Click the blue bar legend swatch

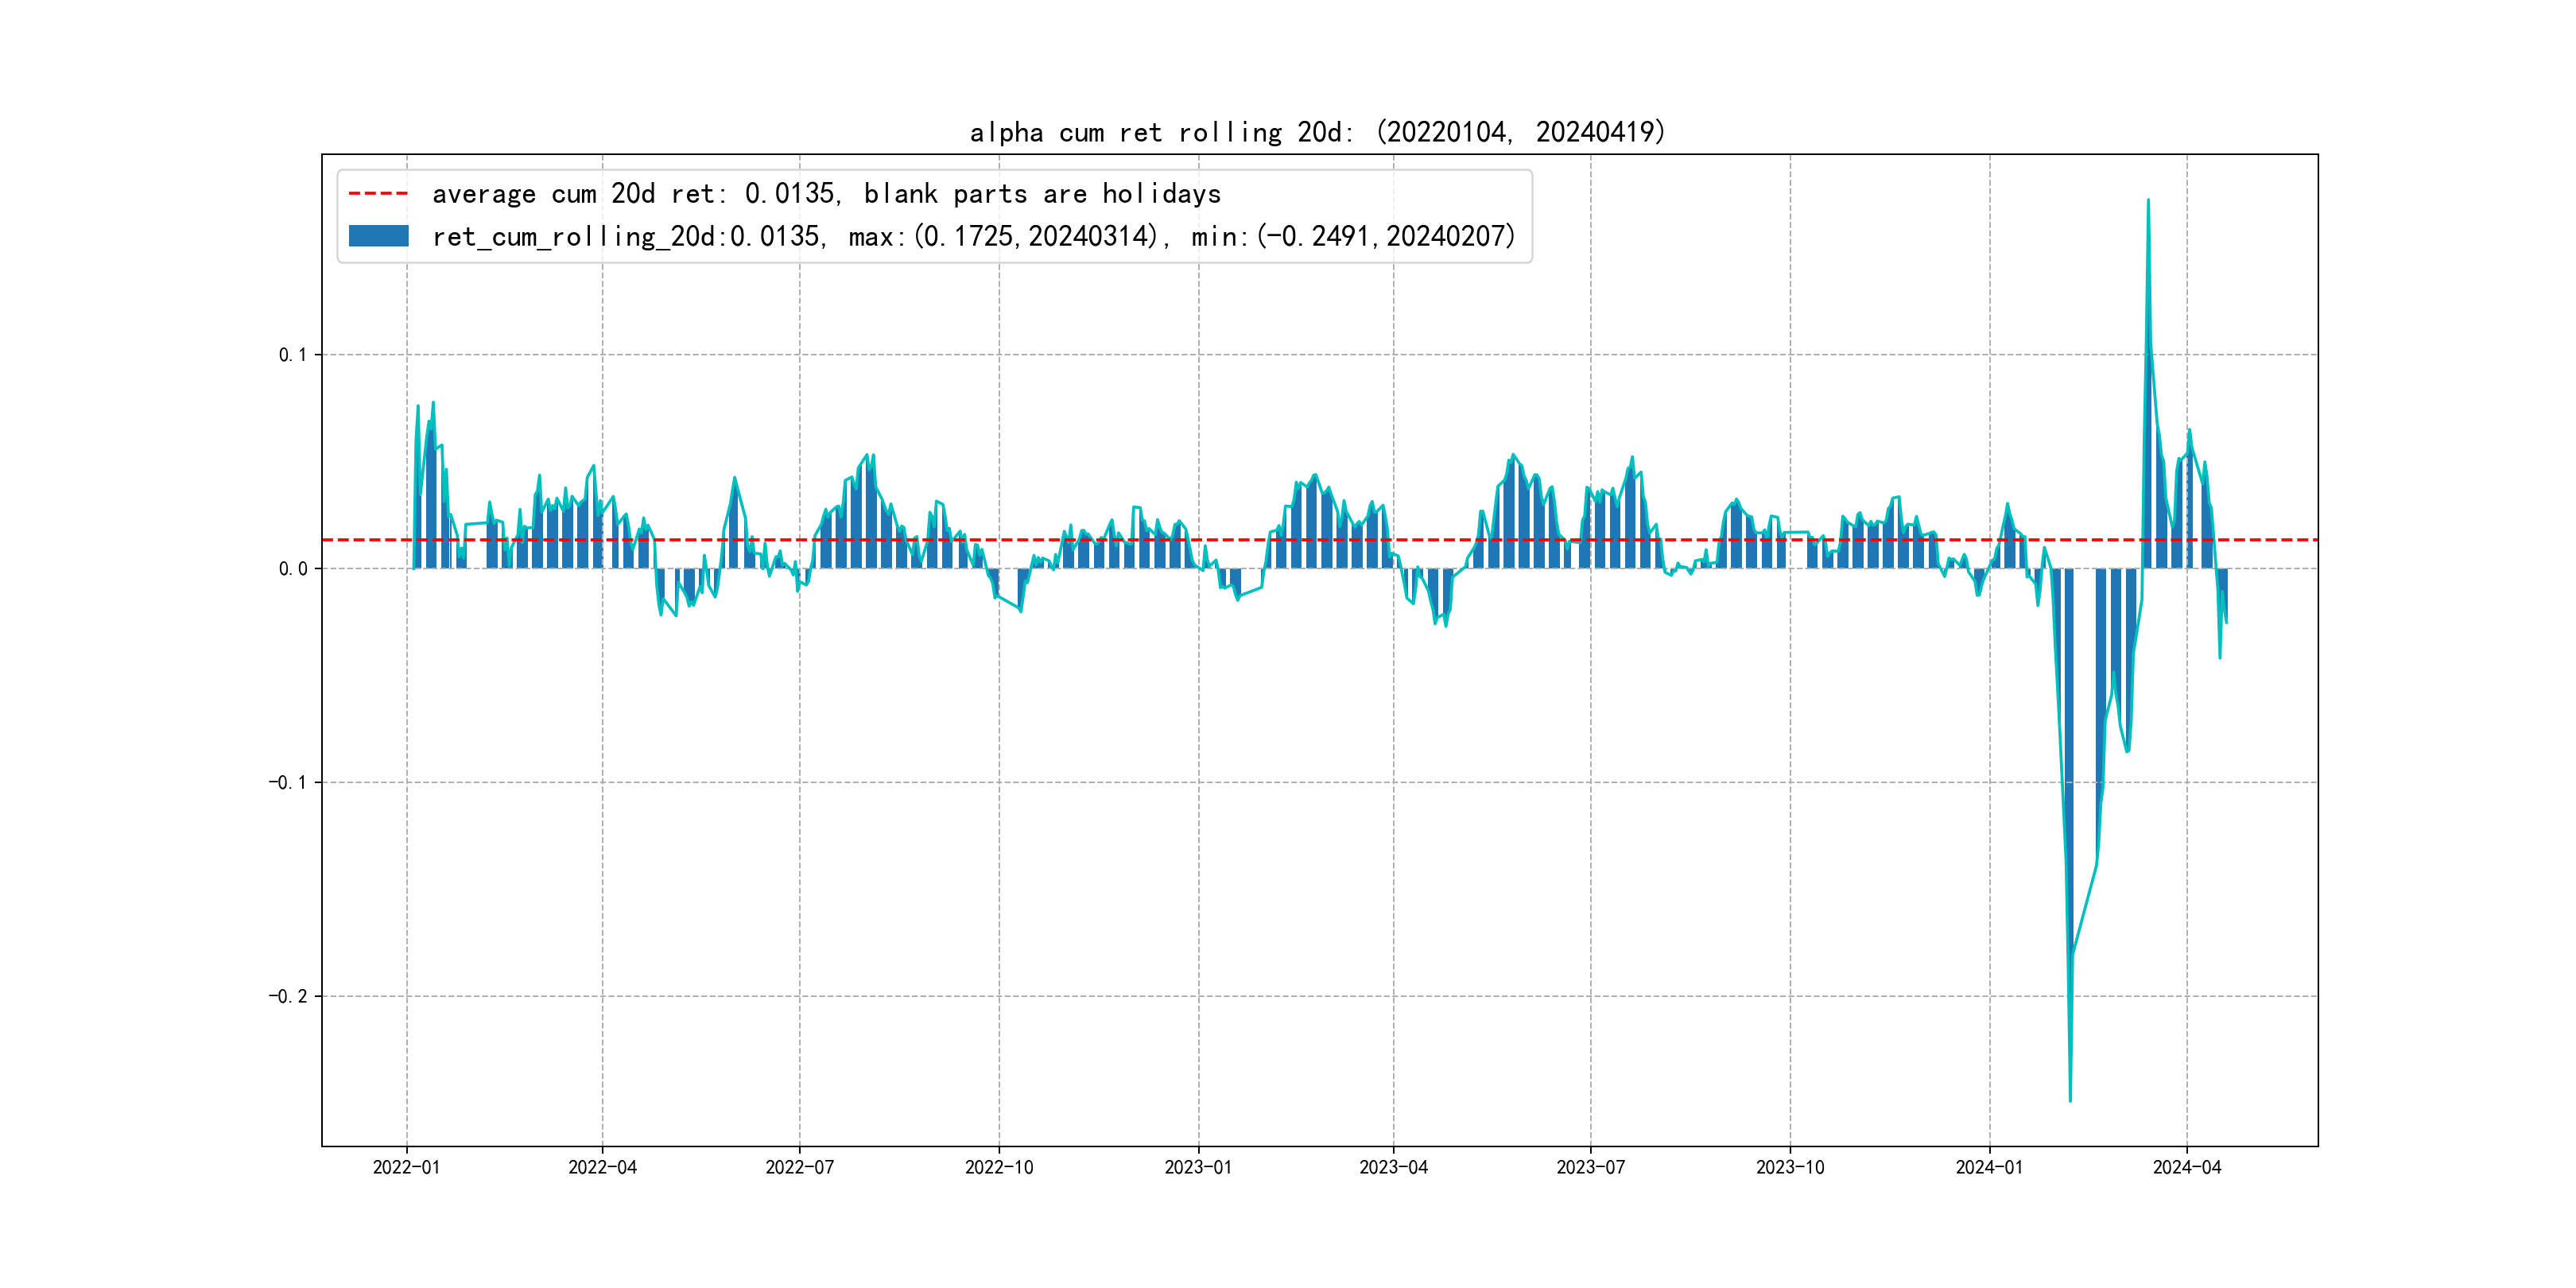click(x=378, y=236)
